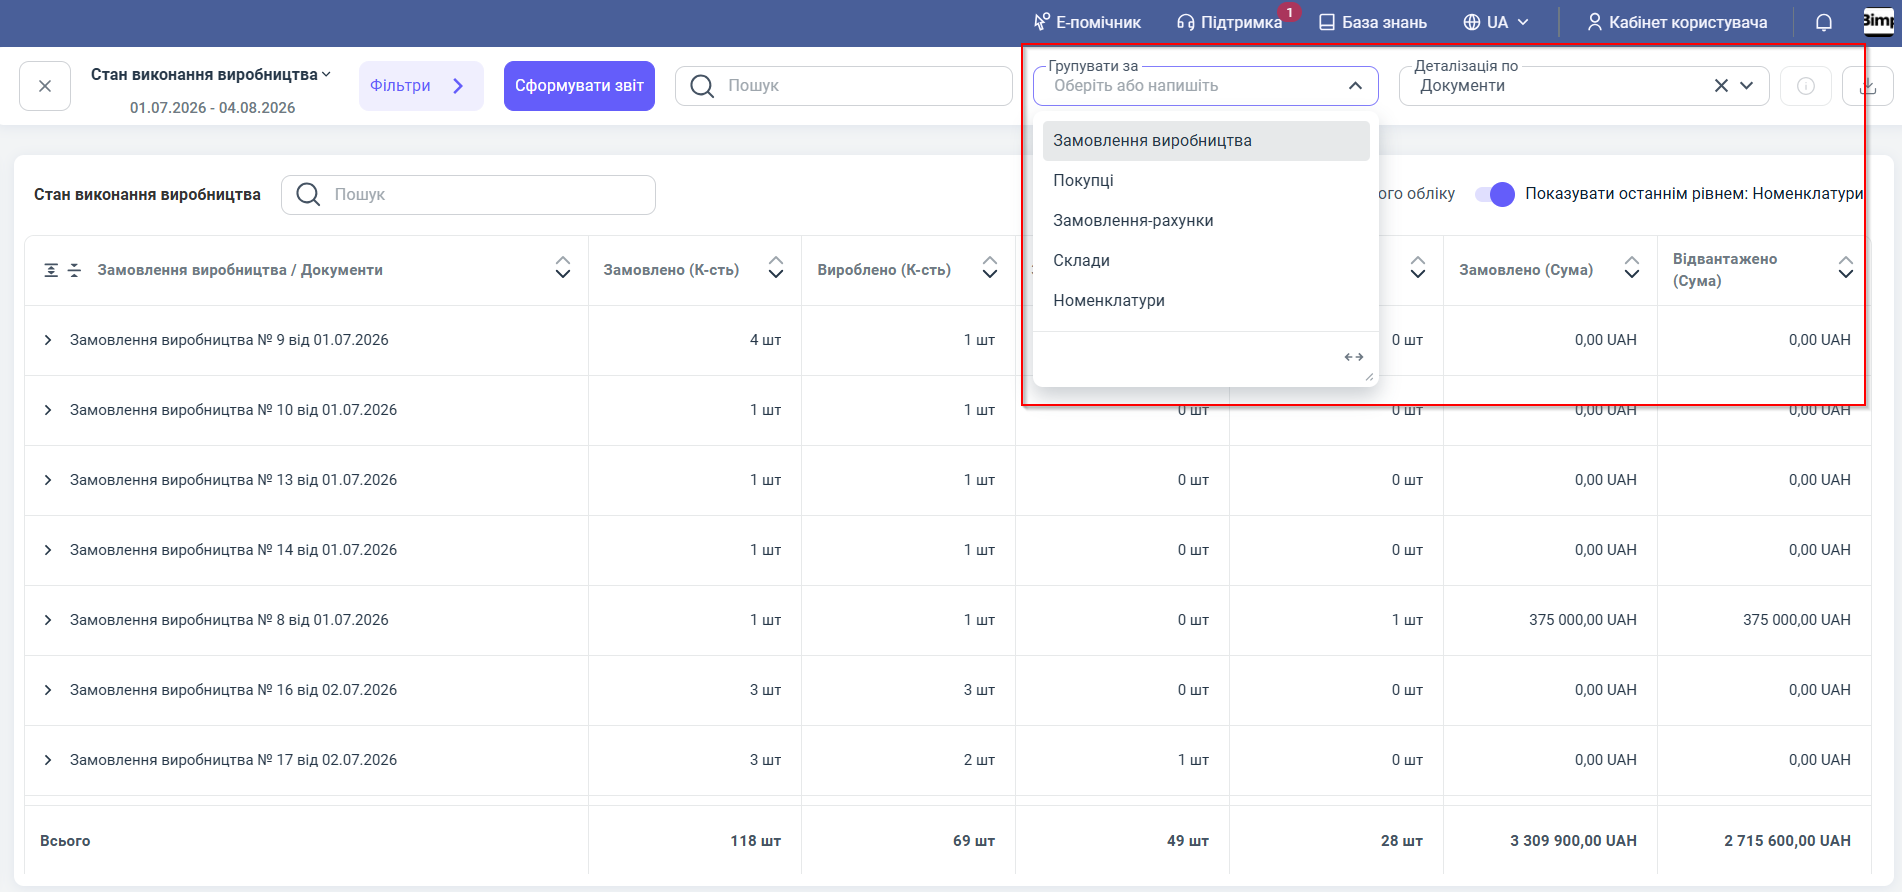The image size is (1902, 892).
Task: Sort by Замовлення виробництва / Документи column
Action: [563, 267]
